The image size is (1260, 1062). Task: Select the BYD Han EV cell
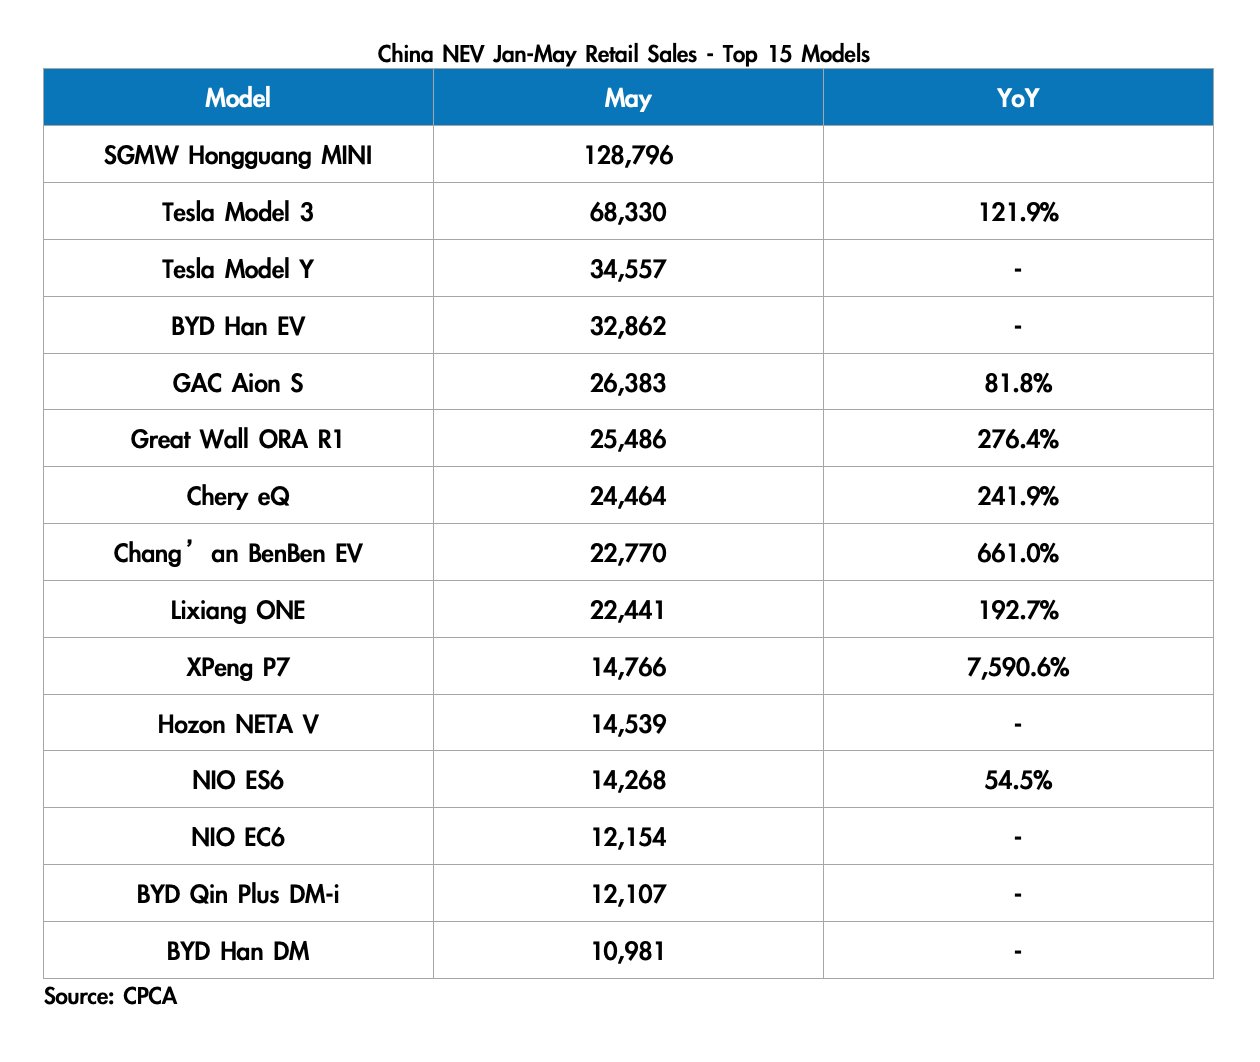pos(238,326)
